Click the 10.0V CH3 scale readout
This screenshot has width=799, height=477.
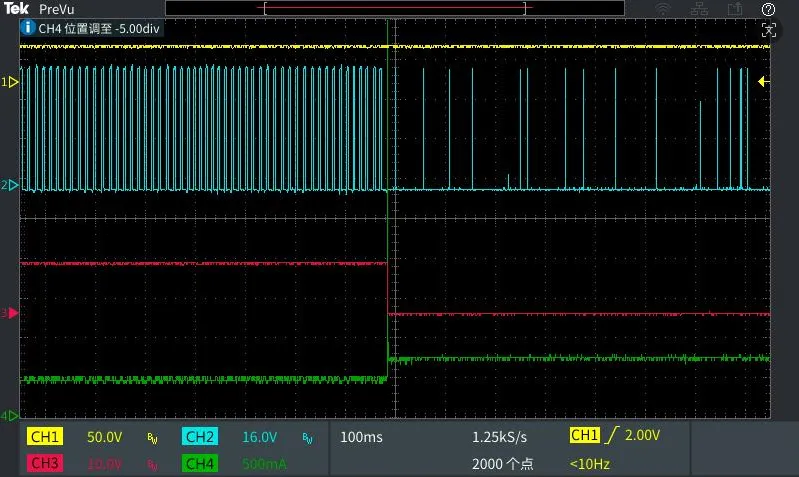point(104,464)
